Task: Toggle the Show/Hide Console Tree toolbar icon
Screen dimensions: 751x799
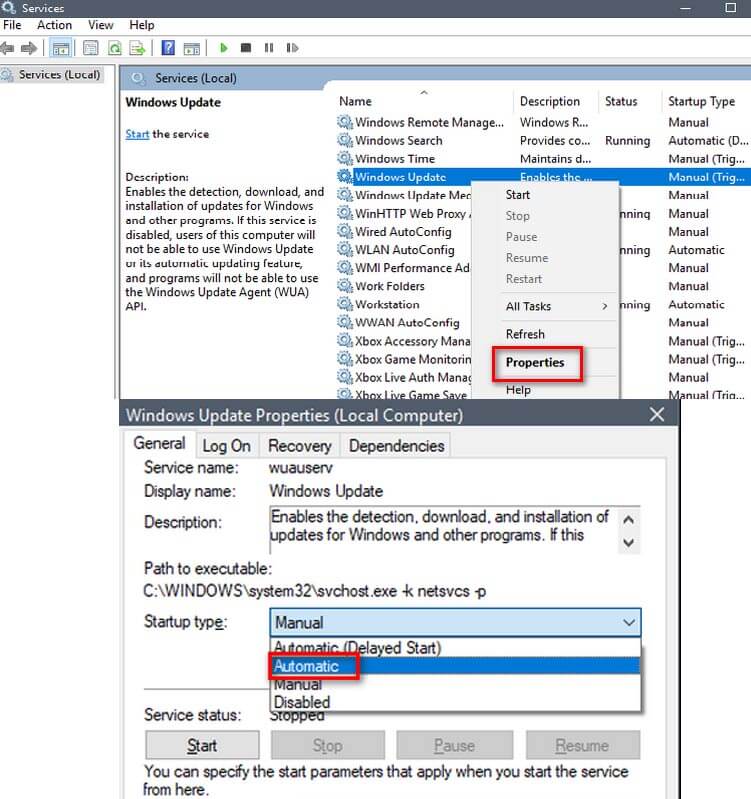Action: point(61,48)
